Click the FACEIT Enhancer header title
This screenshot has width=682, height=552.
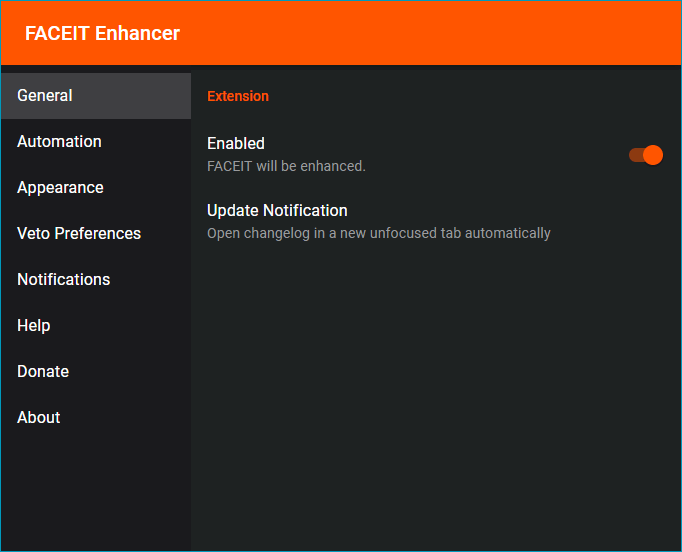(x=102, y=33)
